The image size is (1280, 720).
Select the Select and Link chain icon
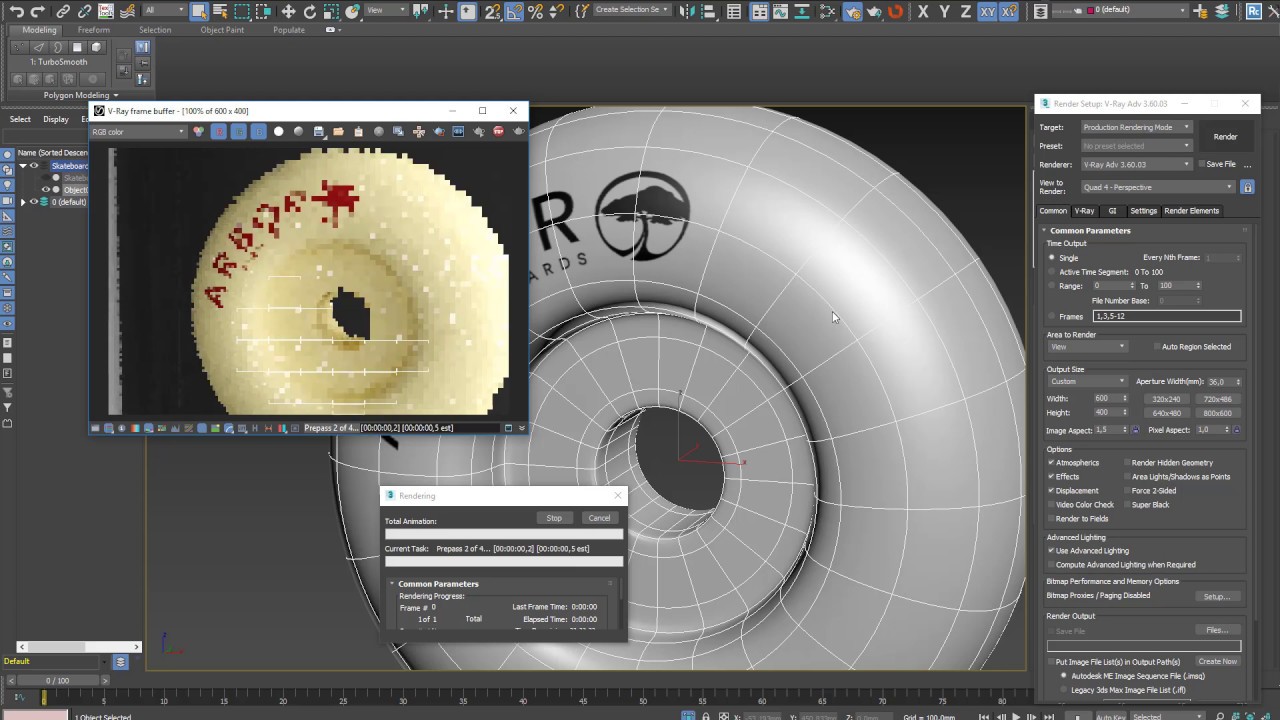coord(63,11)
